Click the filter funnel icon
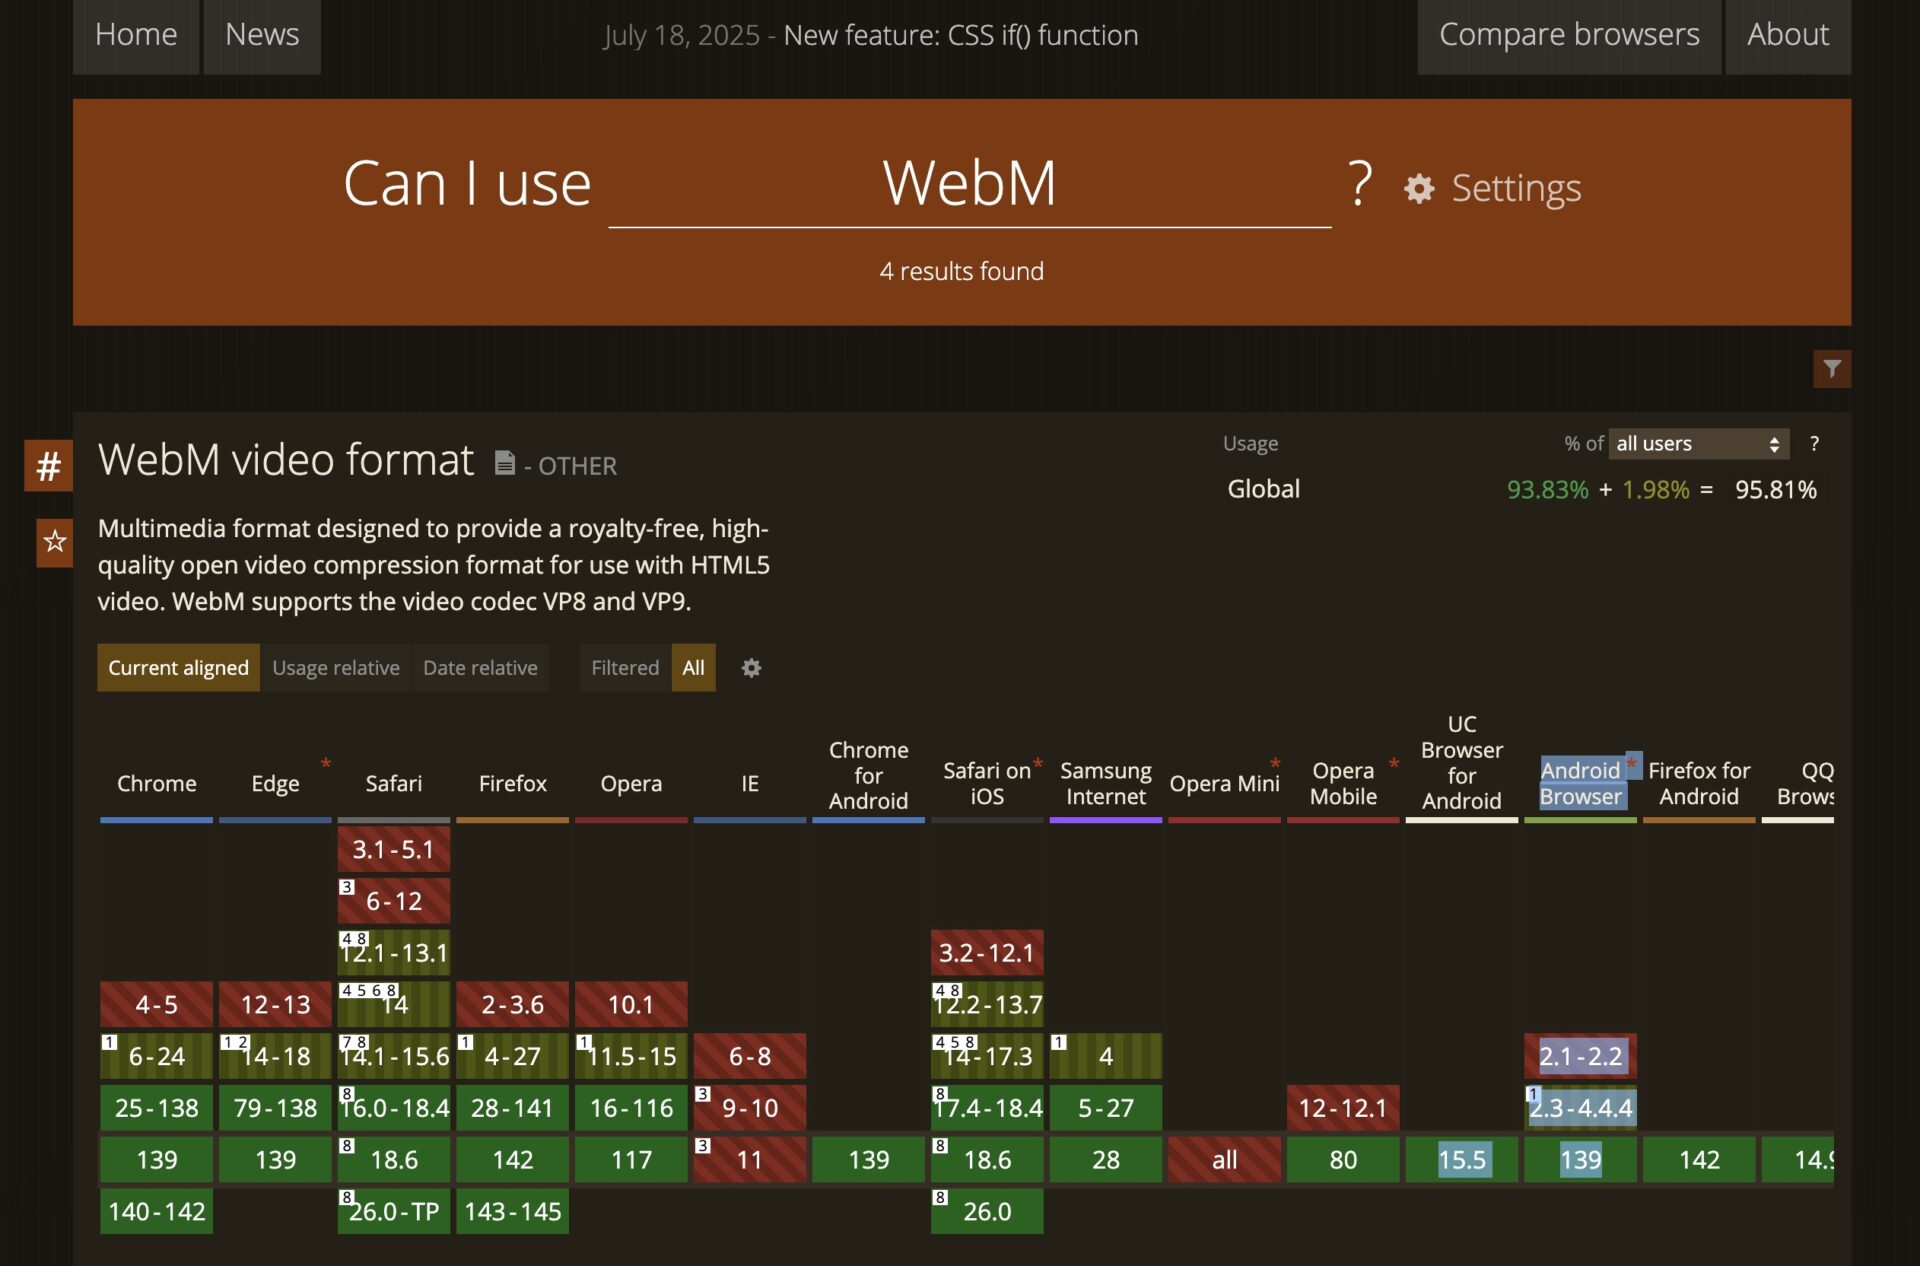Image resolution: width=1920 pixels, height=1266 pixels. point(1832,369)
